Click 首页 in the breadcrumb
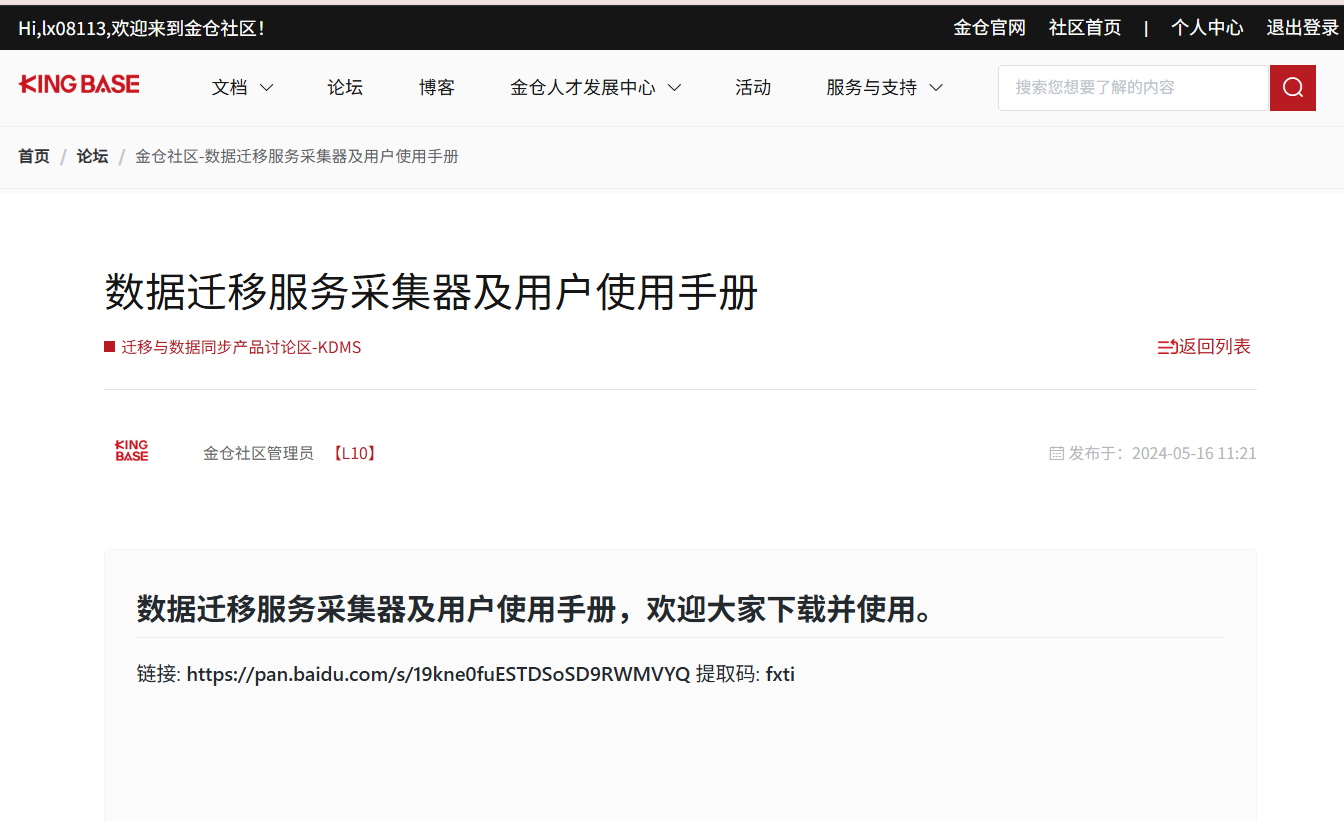1344x821 pixels. 34,156
